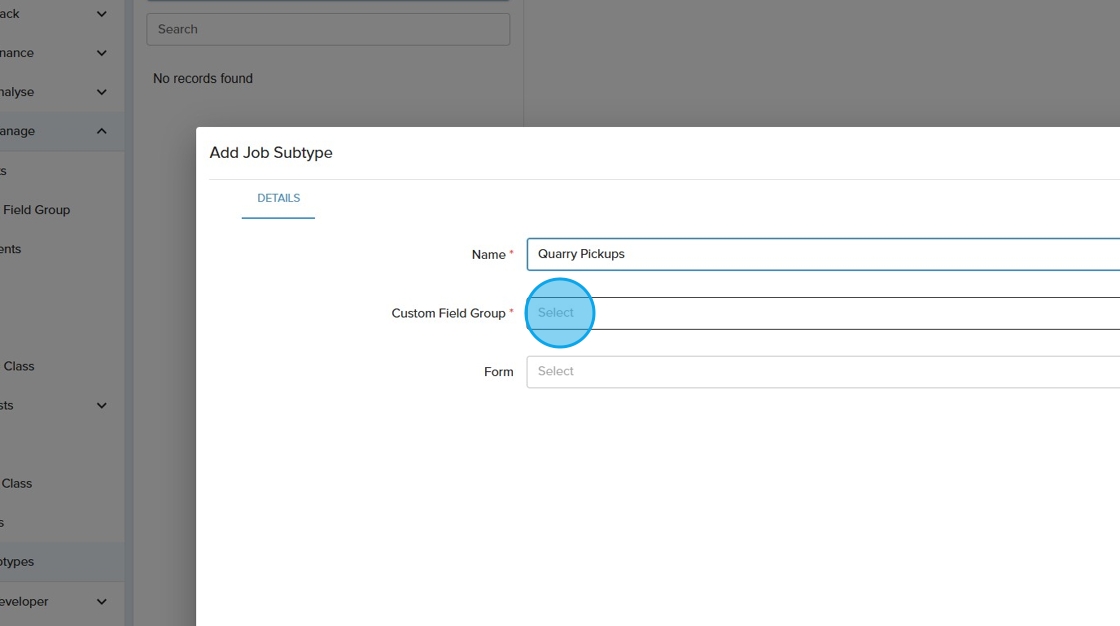
Task: Select the Class item below Subtypes' "sts" section
Action: tap(17, 483)
